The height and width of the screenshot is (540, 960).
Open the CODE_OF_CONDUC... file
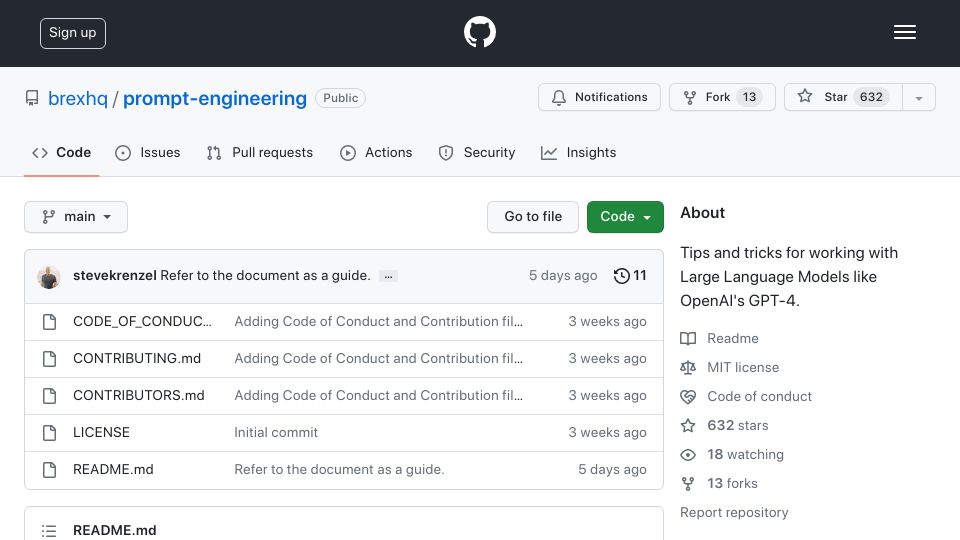pyautogui.click(x=142, y=321)
